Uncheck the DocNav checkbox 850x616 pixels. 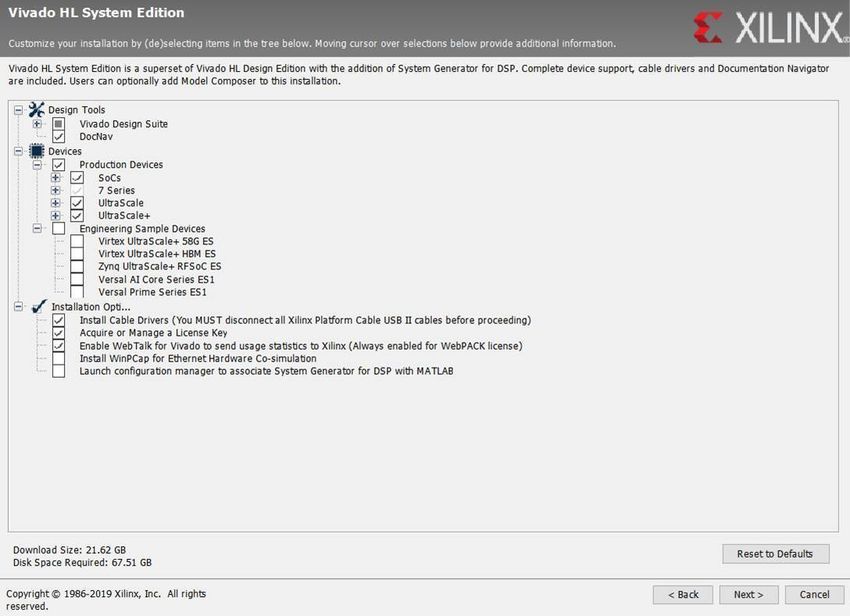click(x=59, y=137)
